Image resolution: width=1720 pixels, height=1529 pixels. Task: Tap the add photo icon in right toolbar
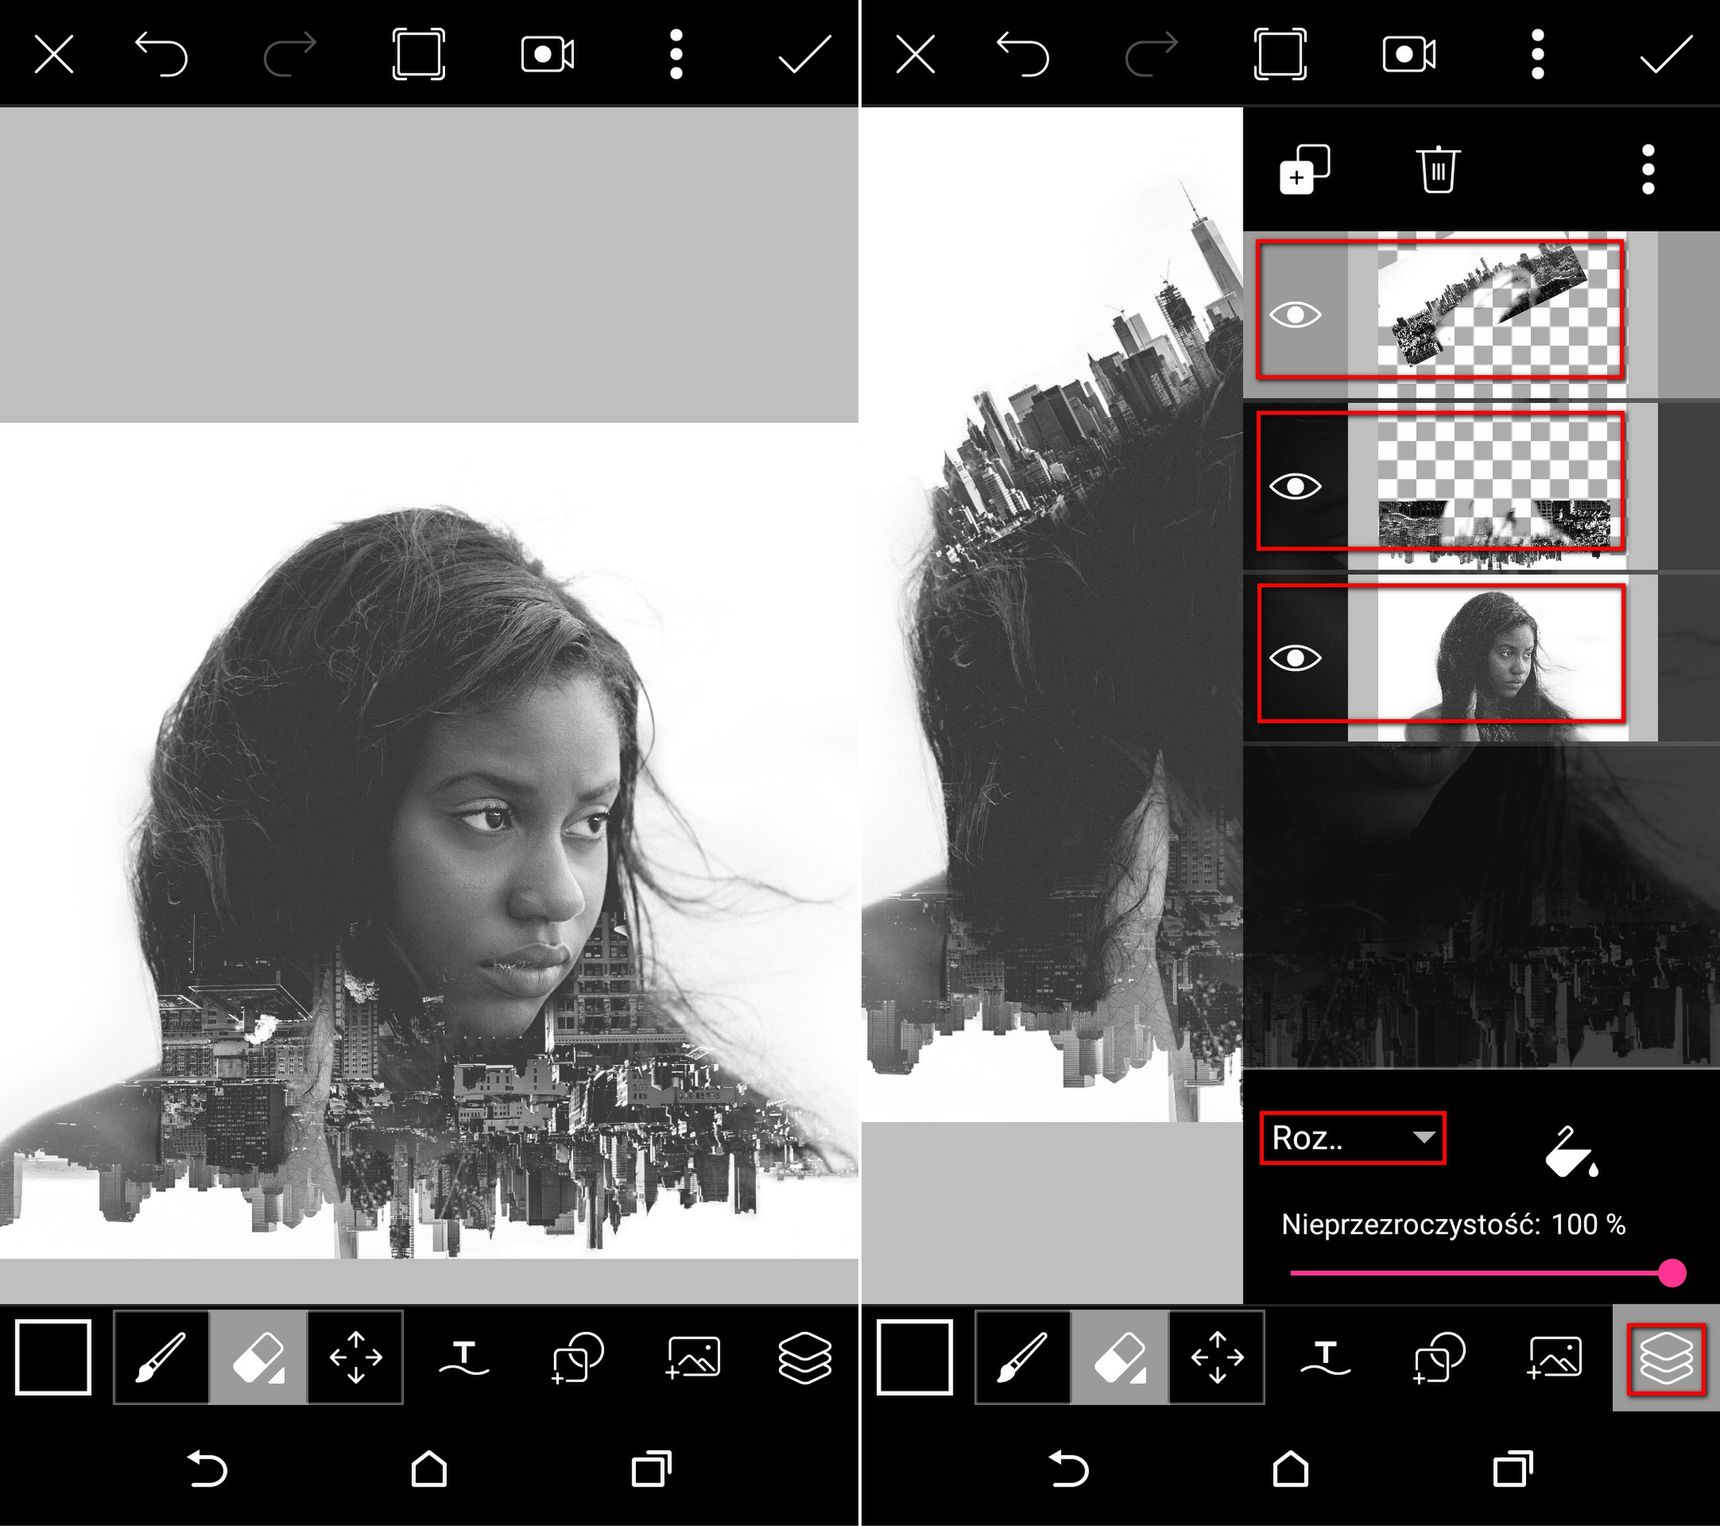1553,1359
